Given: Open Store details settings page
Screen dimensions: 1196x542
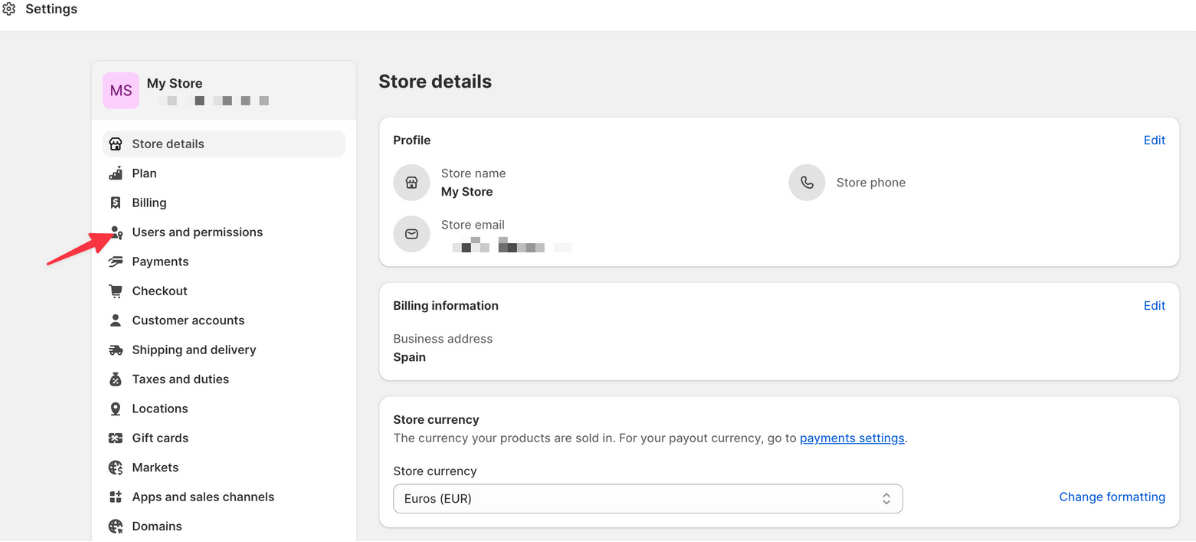Looking at the screenshot, I should (223, 144).
